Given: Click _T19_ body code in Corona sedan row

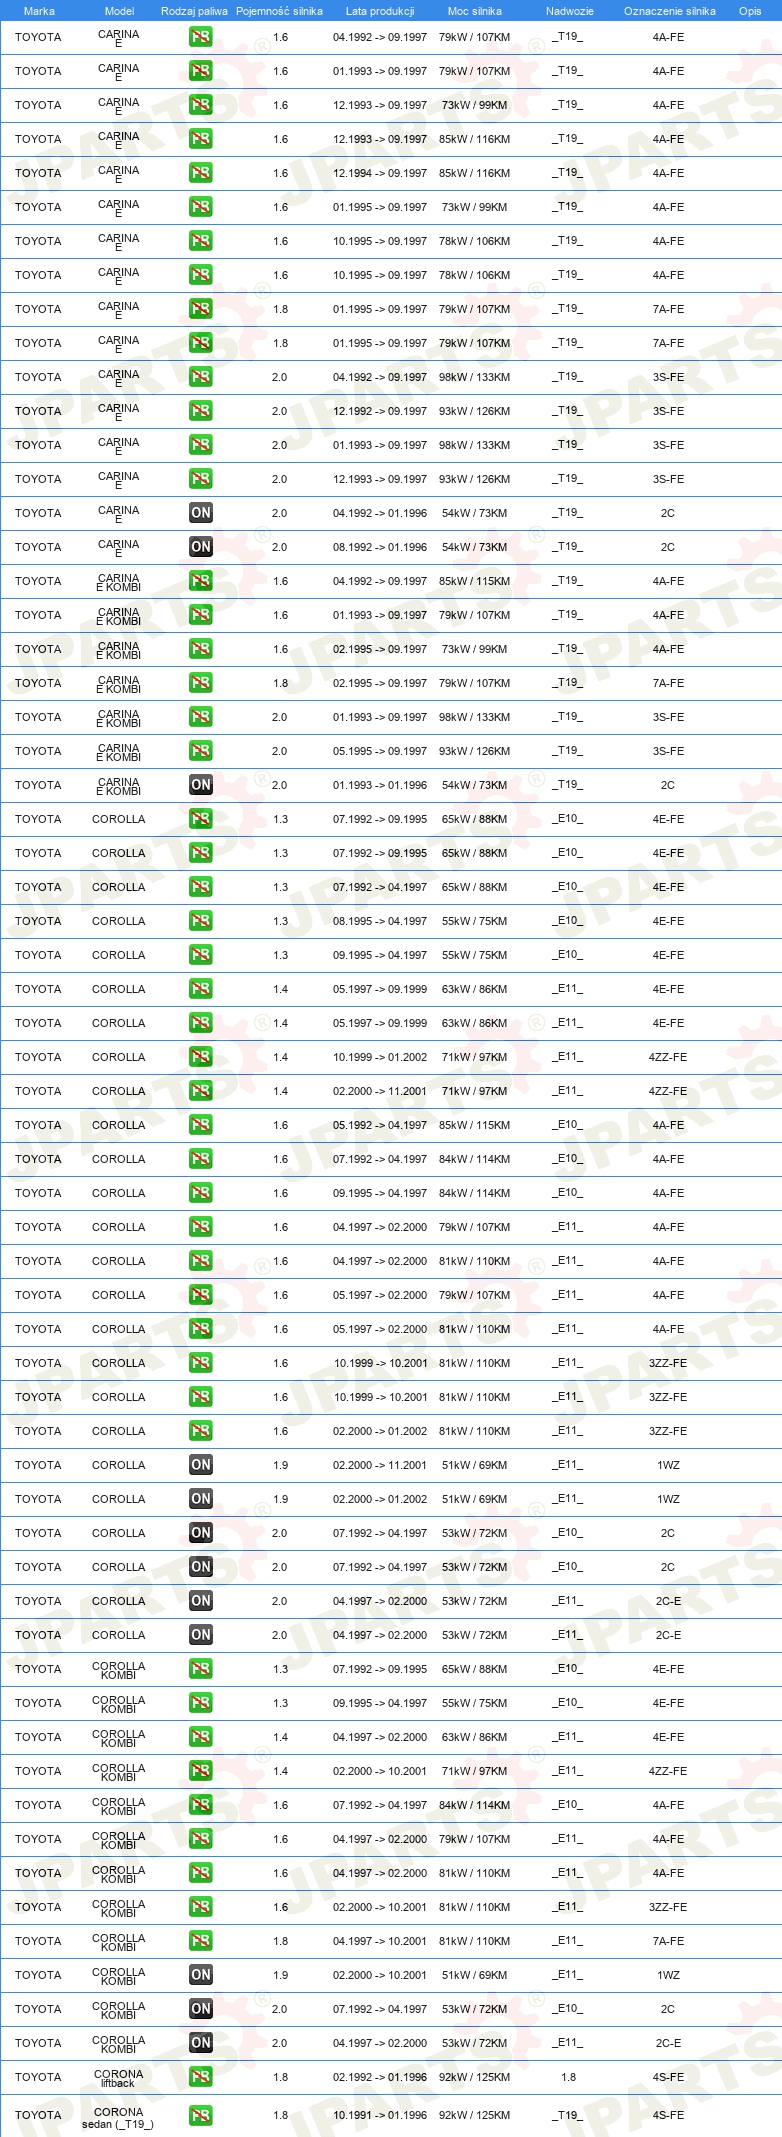Looking at the screenshot, I should (568, 2115).
